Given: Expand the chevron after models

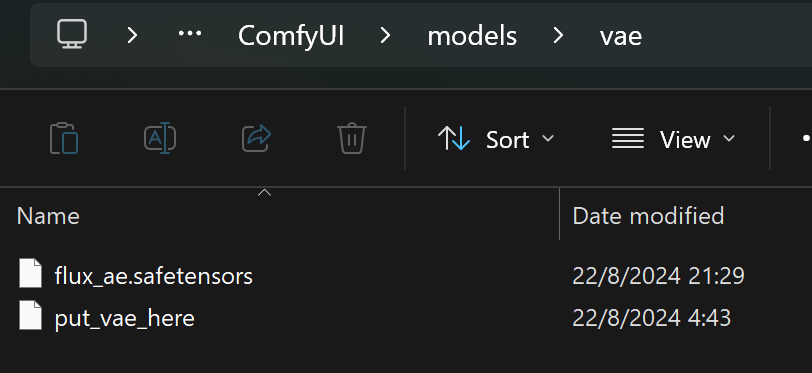Looking at the screenshot, I should click(x=558, y=35).
